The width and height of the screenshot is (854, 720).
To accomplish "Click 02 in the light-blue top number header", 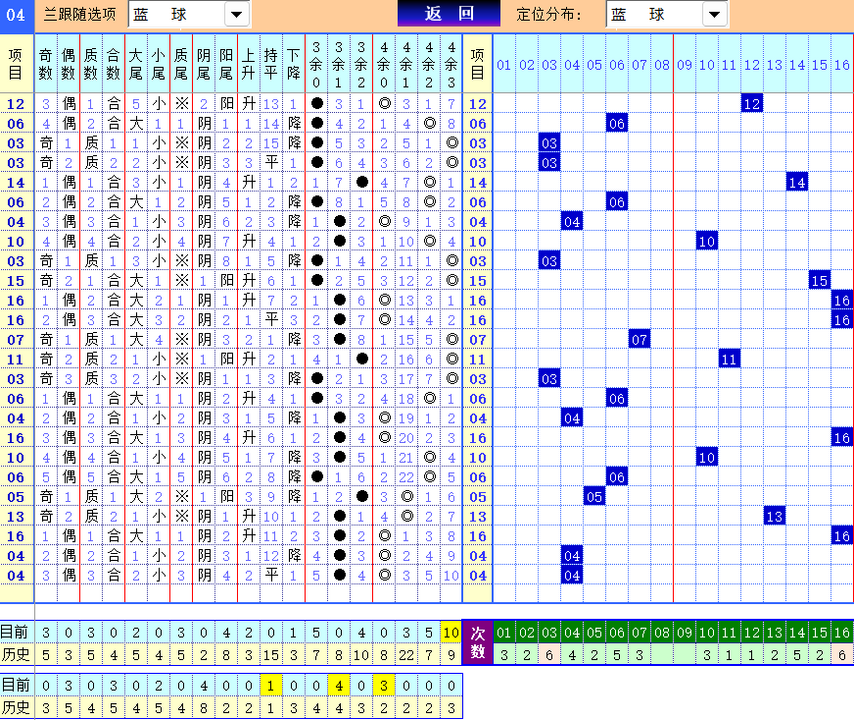I will pyautogui.click(x=527, y=65).
